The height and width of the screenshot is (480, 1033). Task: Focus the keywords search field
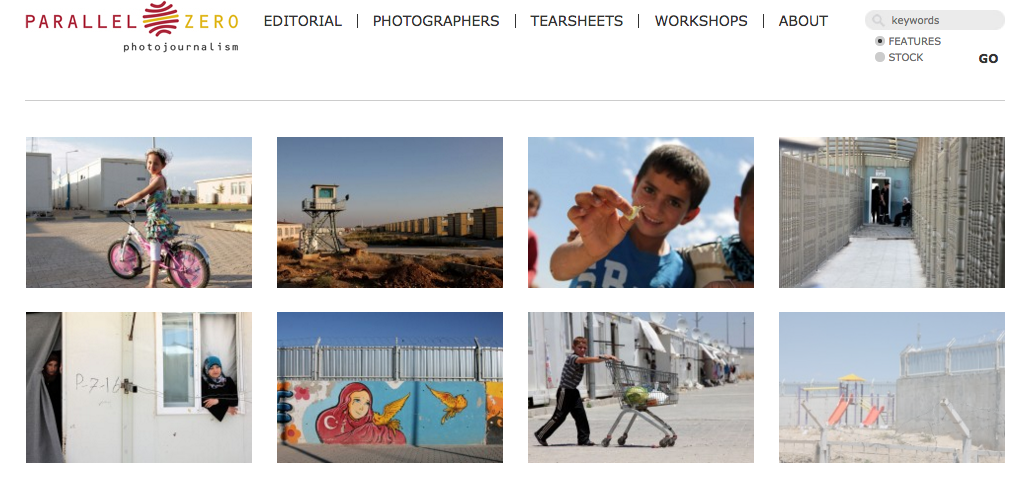(x=935, y=20)
